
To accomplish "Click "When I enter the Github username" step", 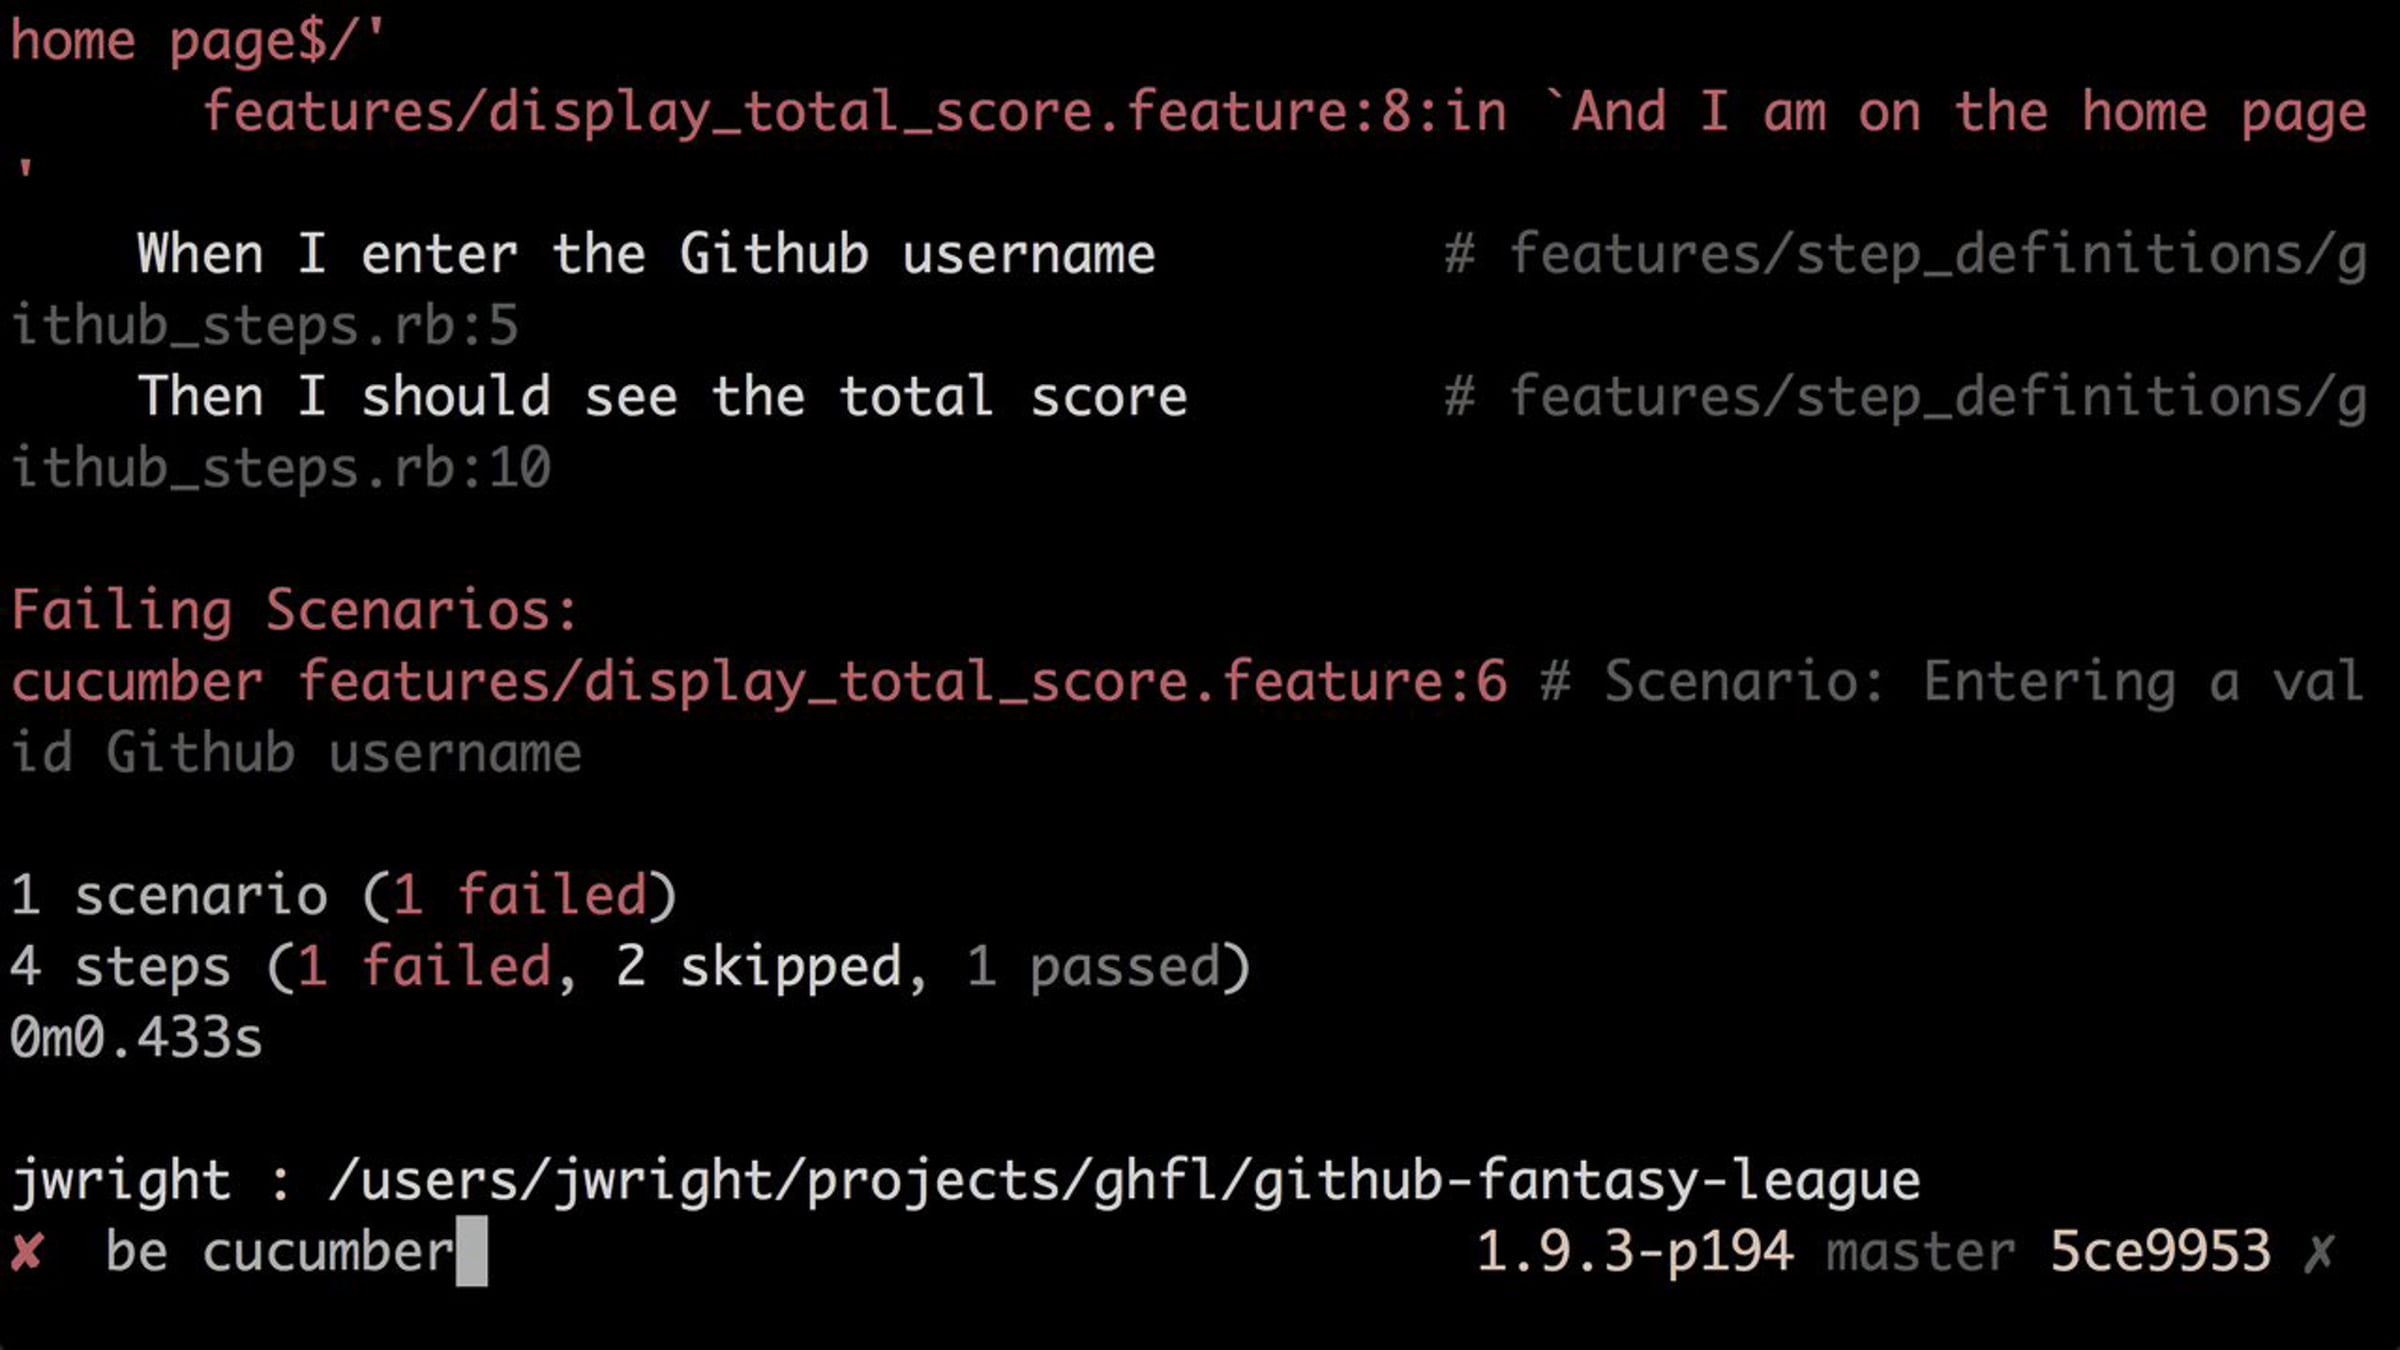I will click(x=646, y=254).
